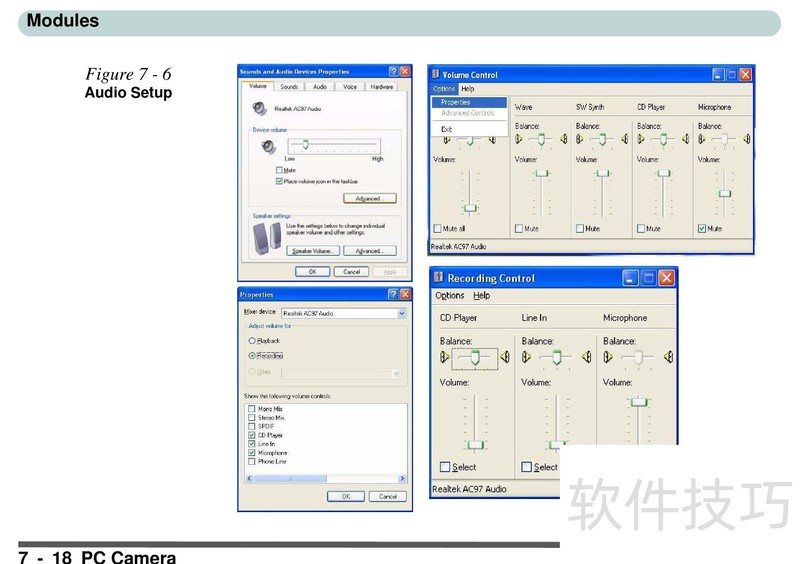Screen dimensions: 800x564
Task: Click the Volume Control title bar icon
Action: pyautogui.click(x=435, y=74)
